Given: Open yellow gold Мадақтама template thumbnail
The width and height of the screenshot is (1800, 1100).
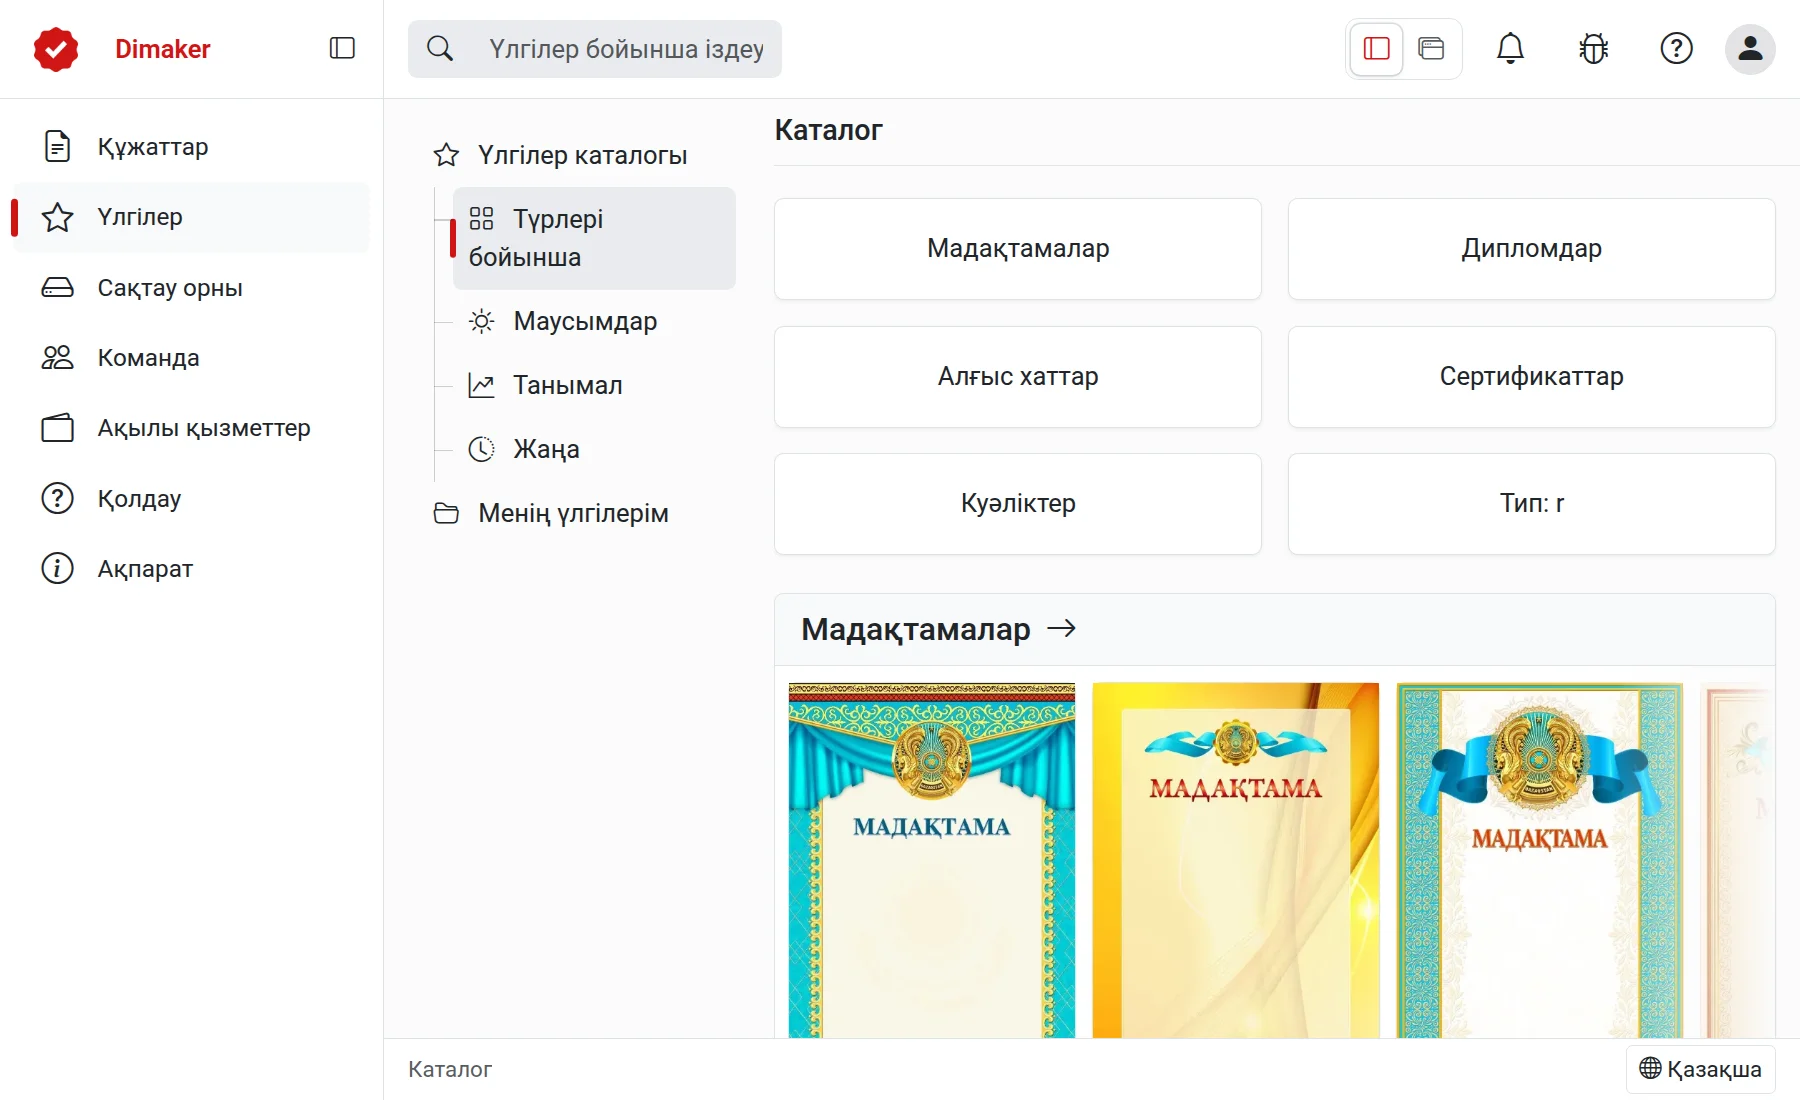Looking at the screenshot, I should point(1236,860).
